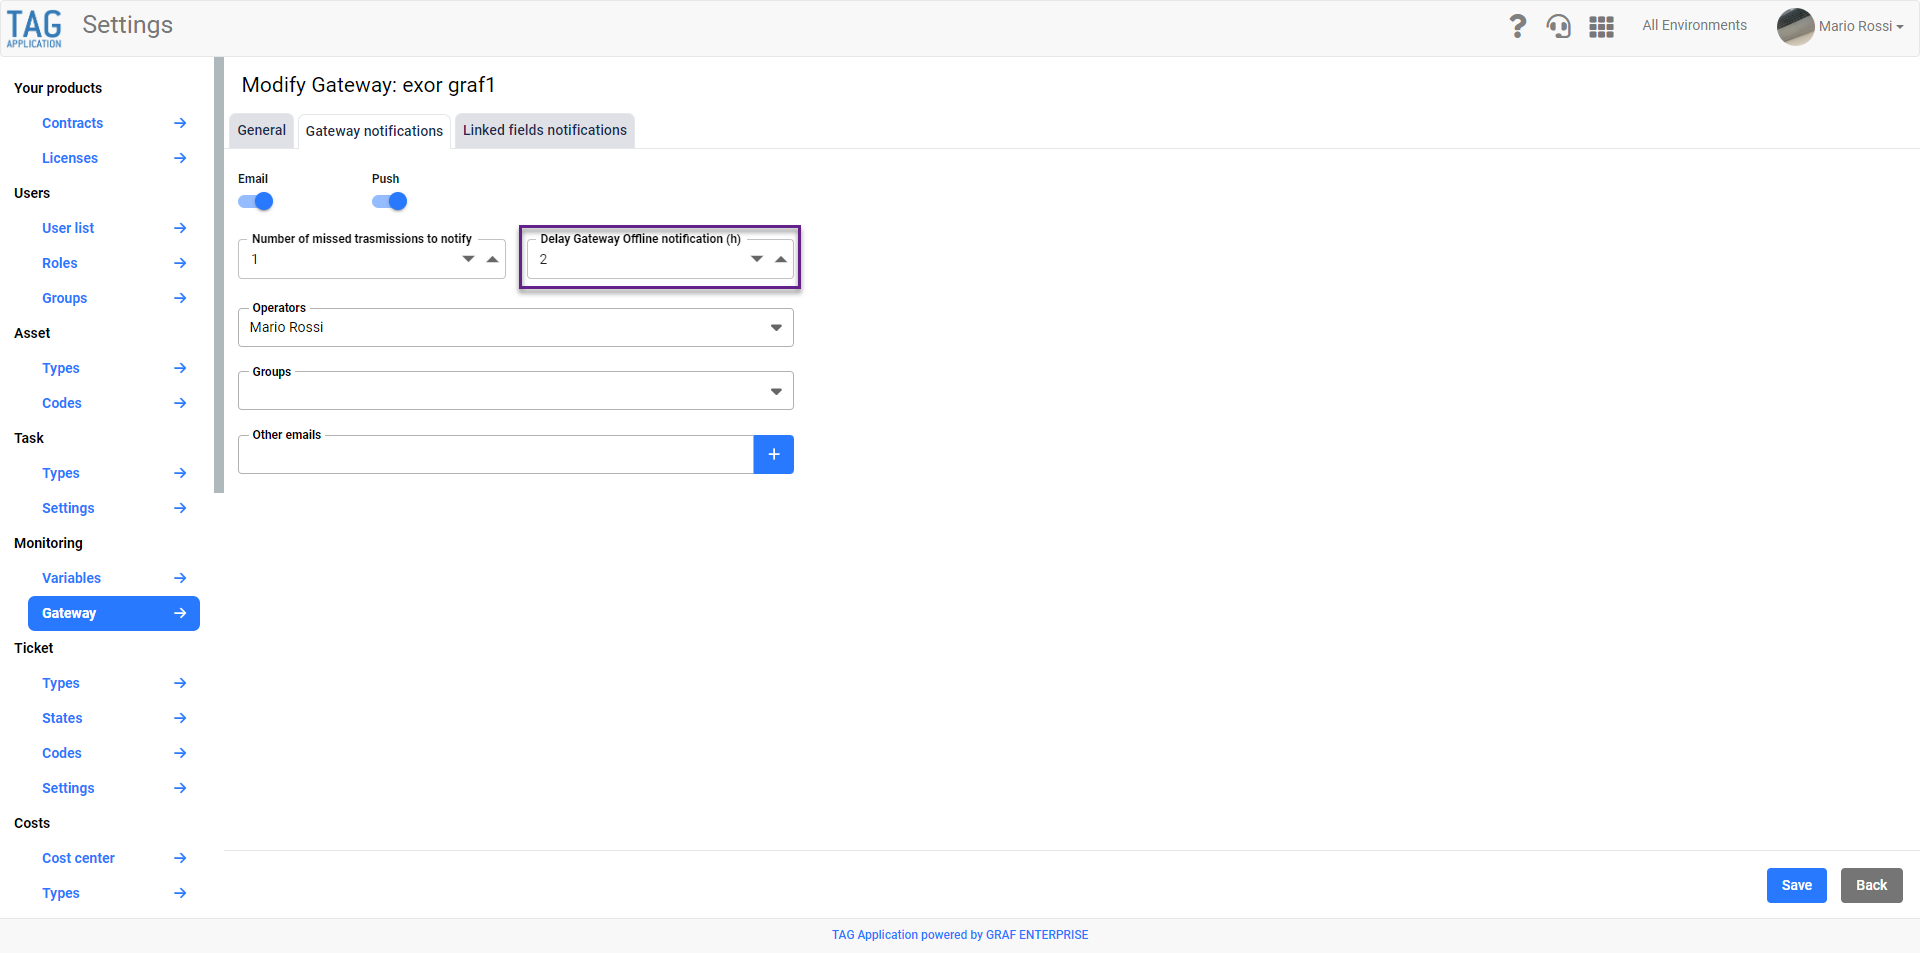The width and height of the screenshot is (1920, 953).
Task: Open All Environments selector
Action: [x=1694, y=26]
